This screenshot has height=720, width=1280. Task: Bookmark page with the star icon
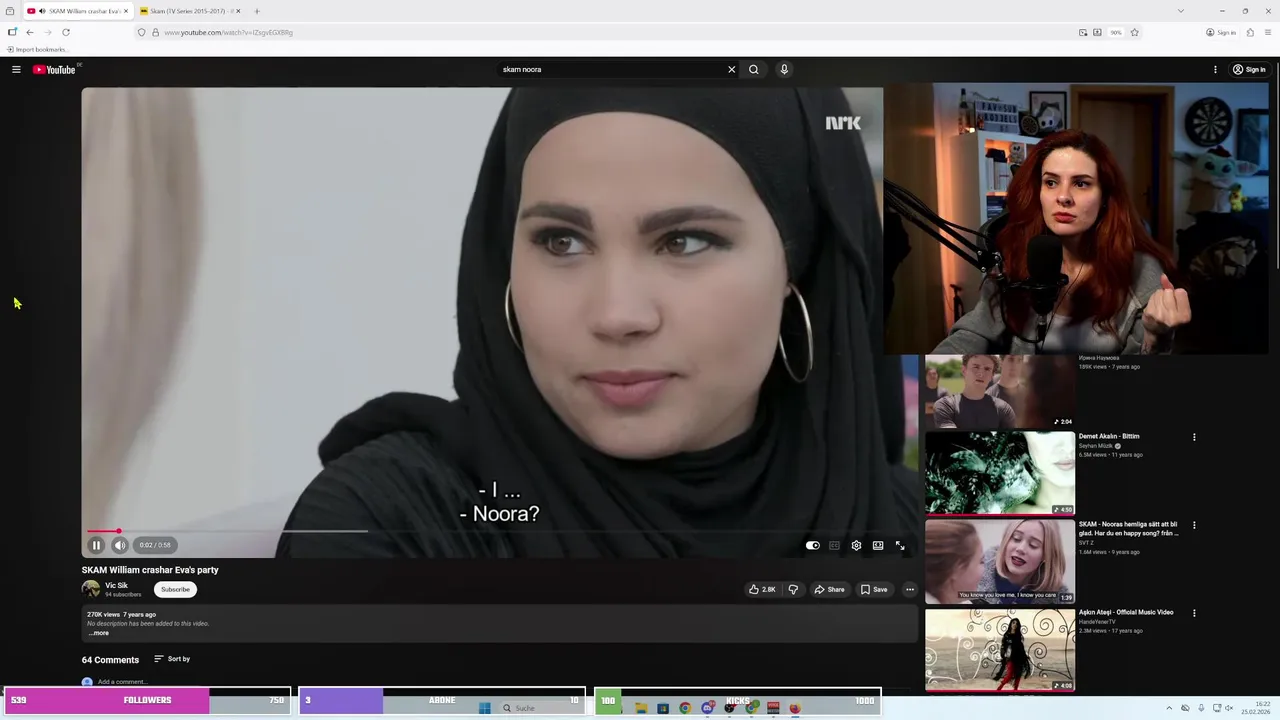tap(1134, 32)
